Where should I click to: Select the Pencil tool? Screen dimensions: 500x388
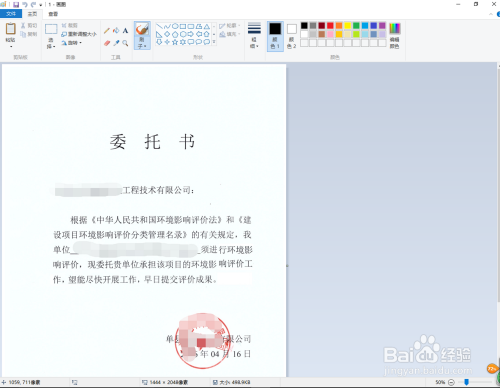click(107, 31)
